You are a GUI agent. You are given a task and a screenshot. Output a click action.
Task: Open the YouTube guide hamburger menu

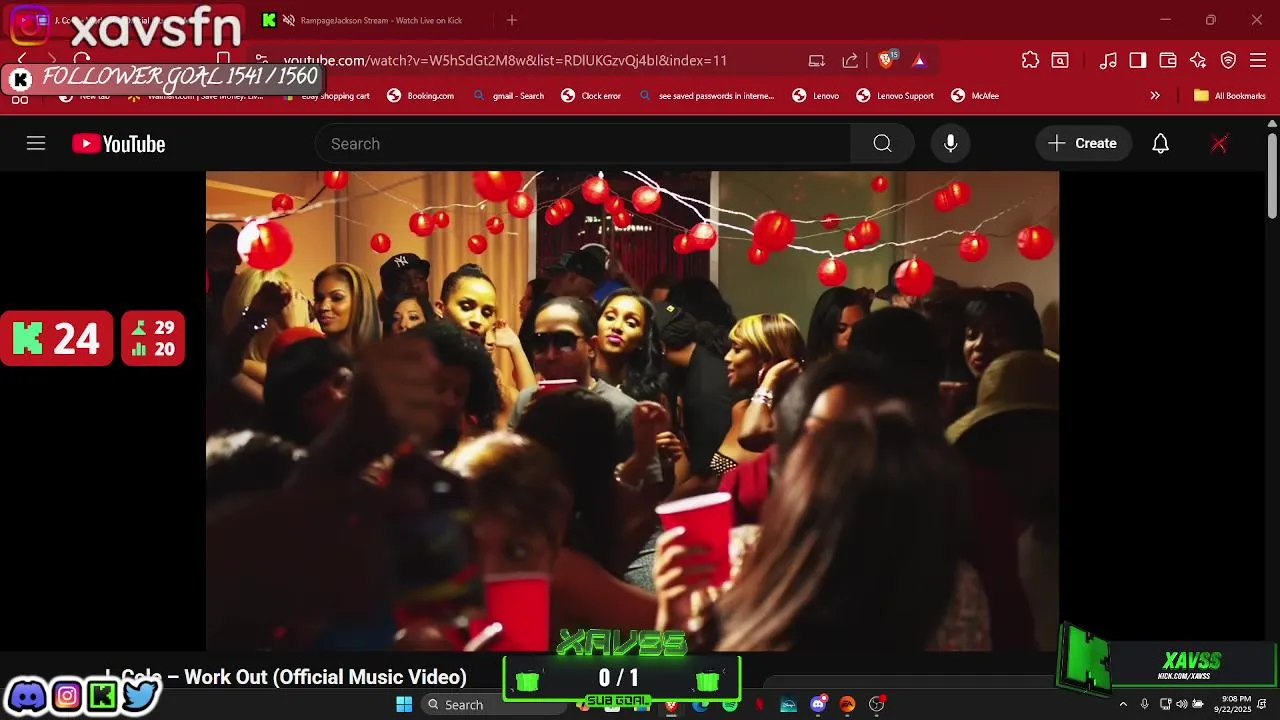(x=36, y=144)
